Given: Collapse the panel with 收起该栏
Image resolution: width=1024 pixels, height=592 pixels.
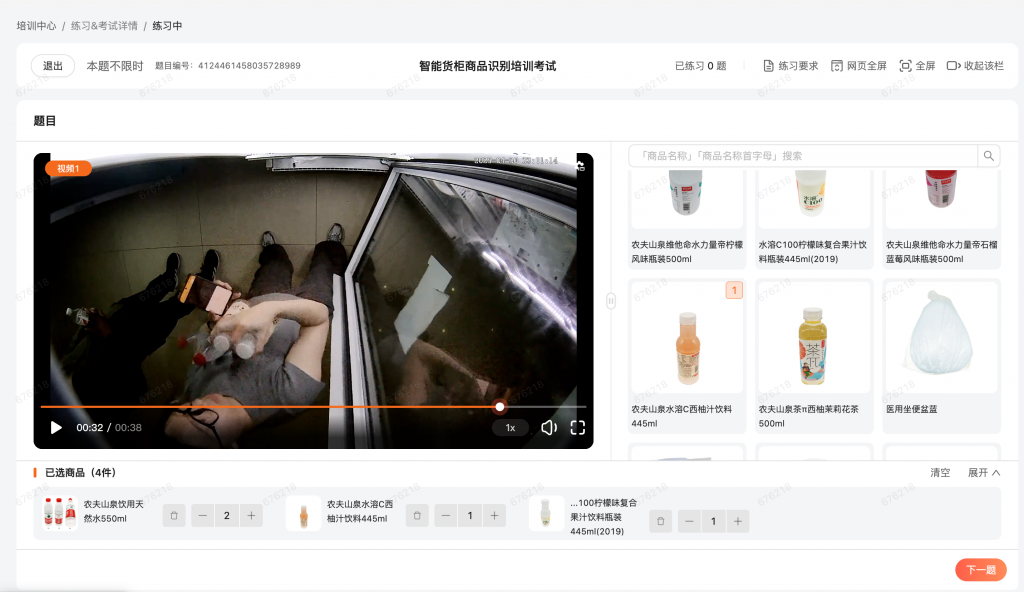Looking at the screenshot, I should tap(975, 66).
